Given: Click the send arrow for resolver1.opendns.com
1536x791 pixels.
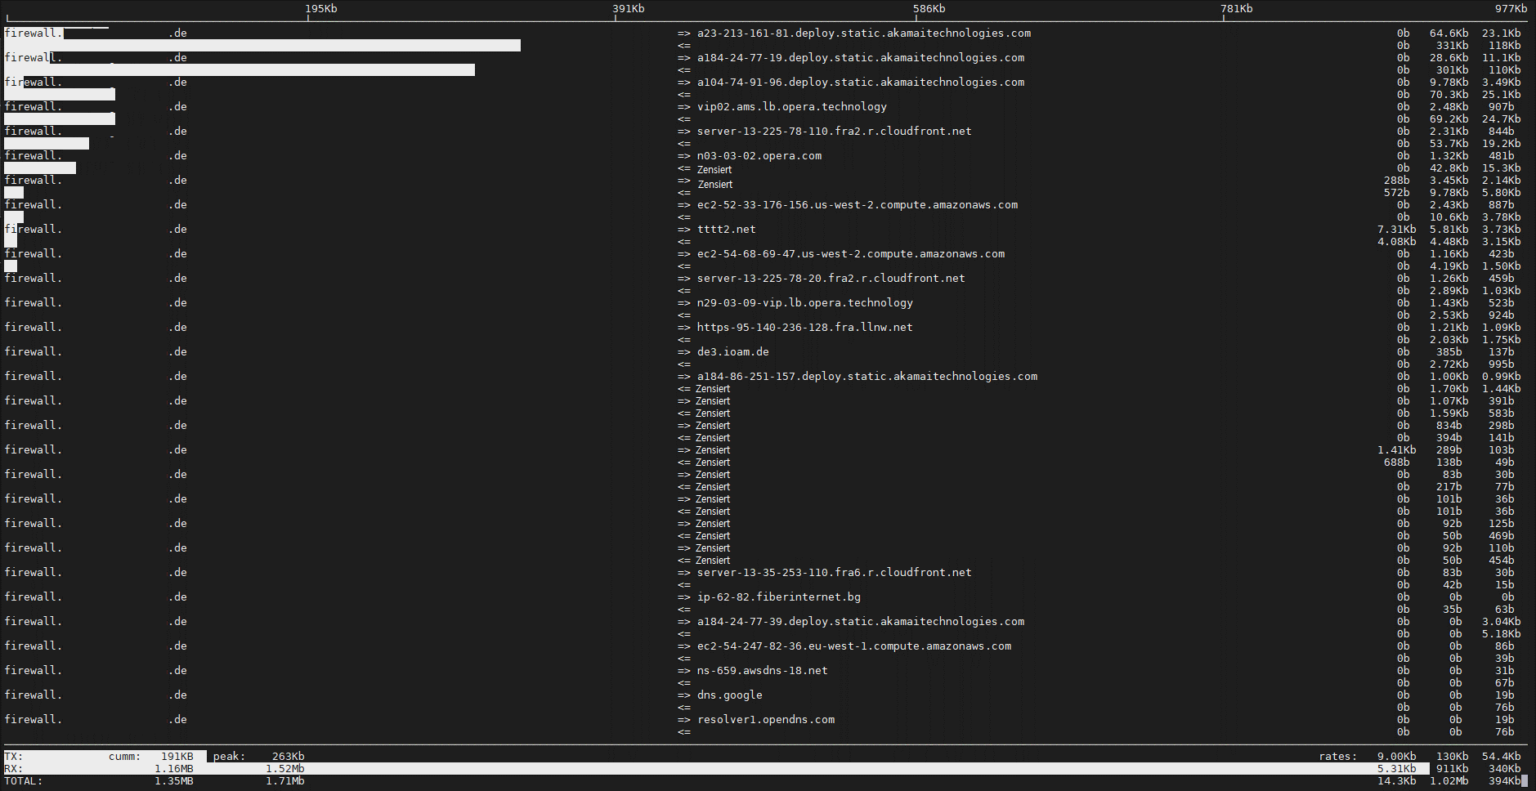Looking at the screenshot, I should point(686,719).
